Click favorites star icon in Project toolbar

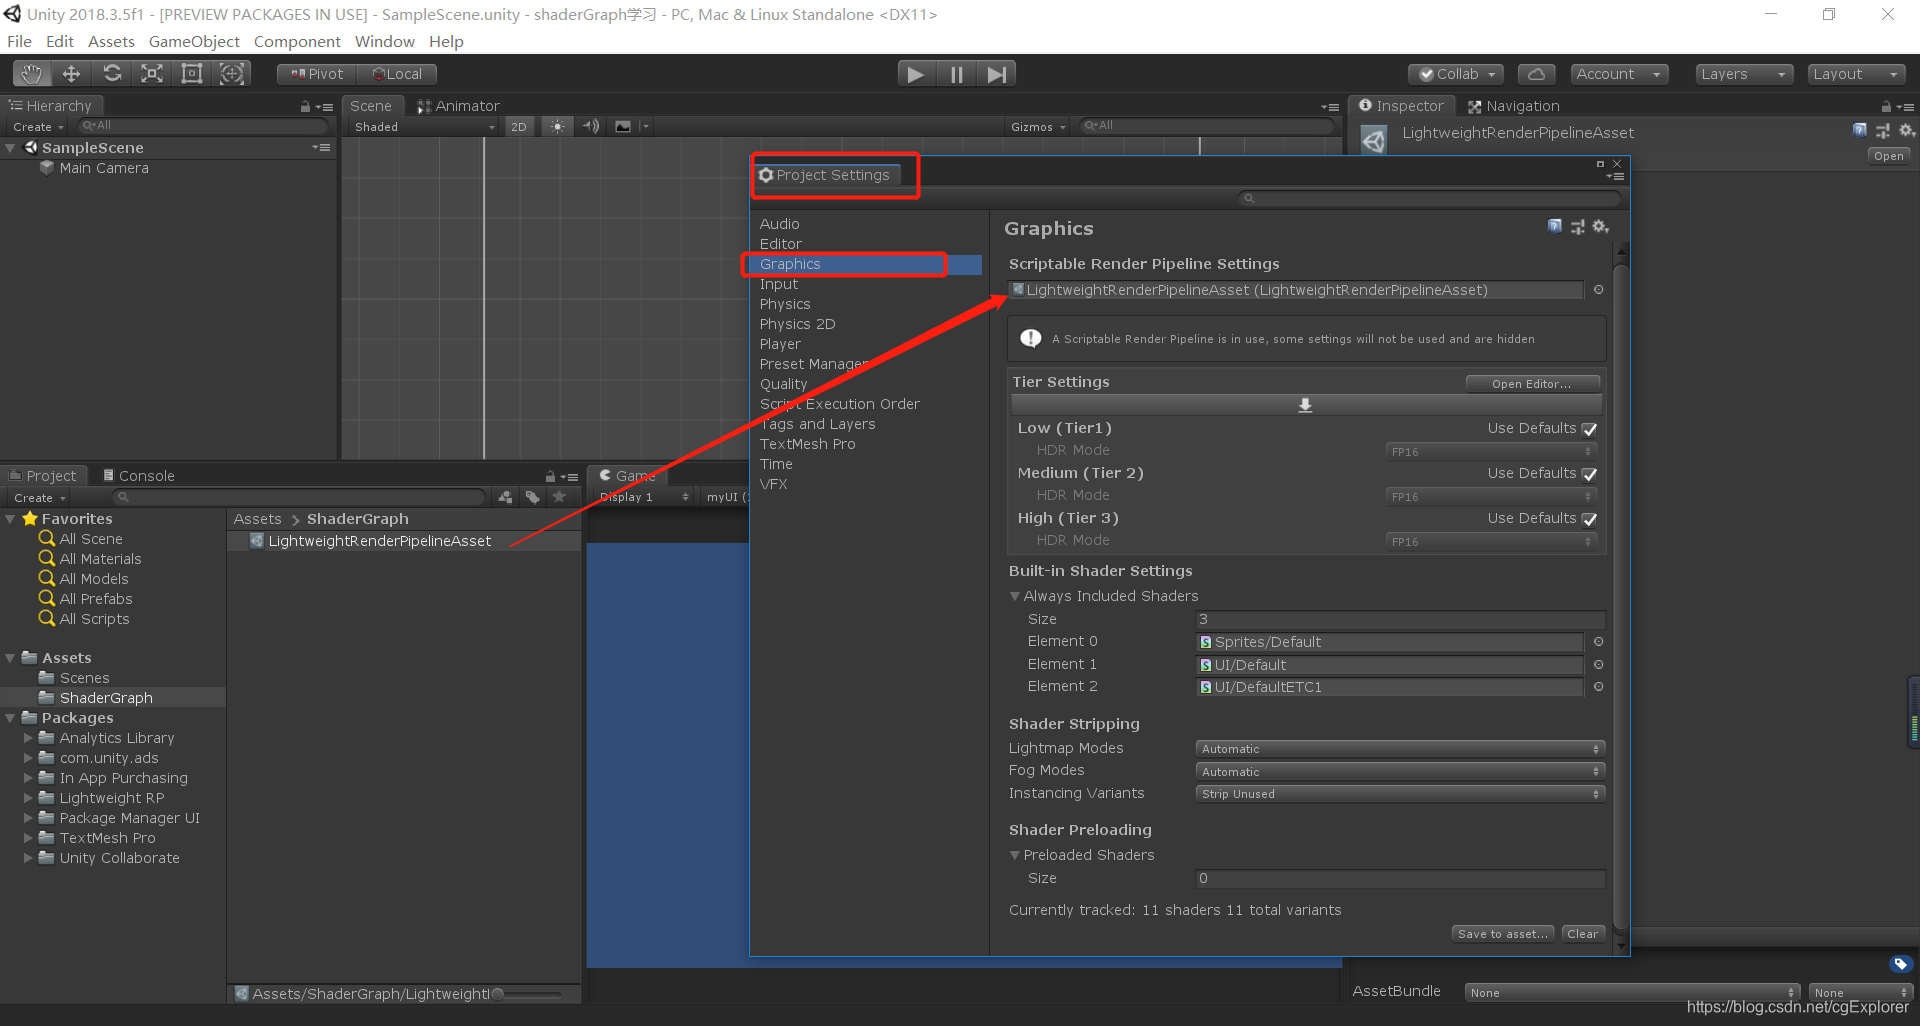click(x=559, y=497)
